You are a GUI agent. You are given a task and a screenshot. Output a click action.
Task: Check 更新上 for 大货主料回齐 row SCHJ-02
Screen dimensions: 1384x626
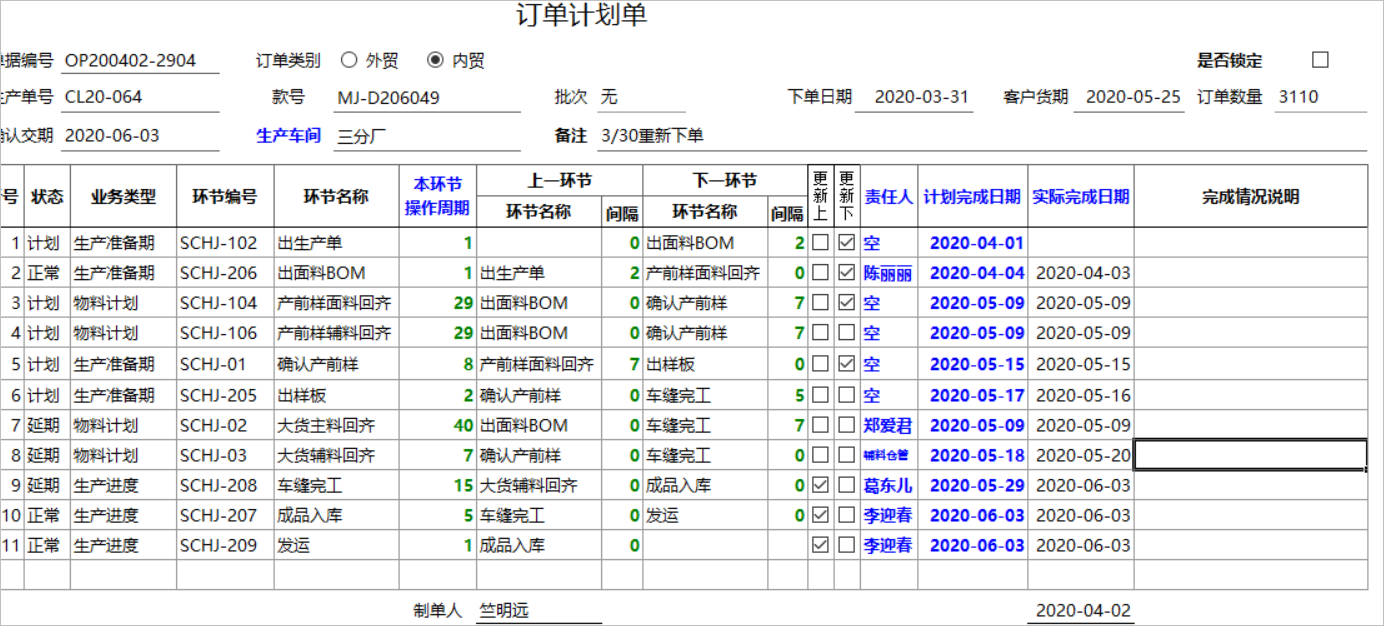[x=821, y=425]
